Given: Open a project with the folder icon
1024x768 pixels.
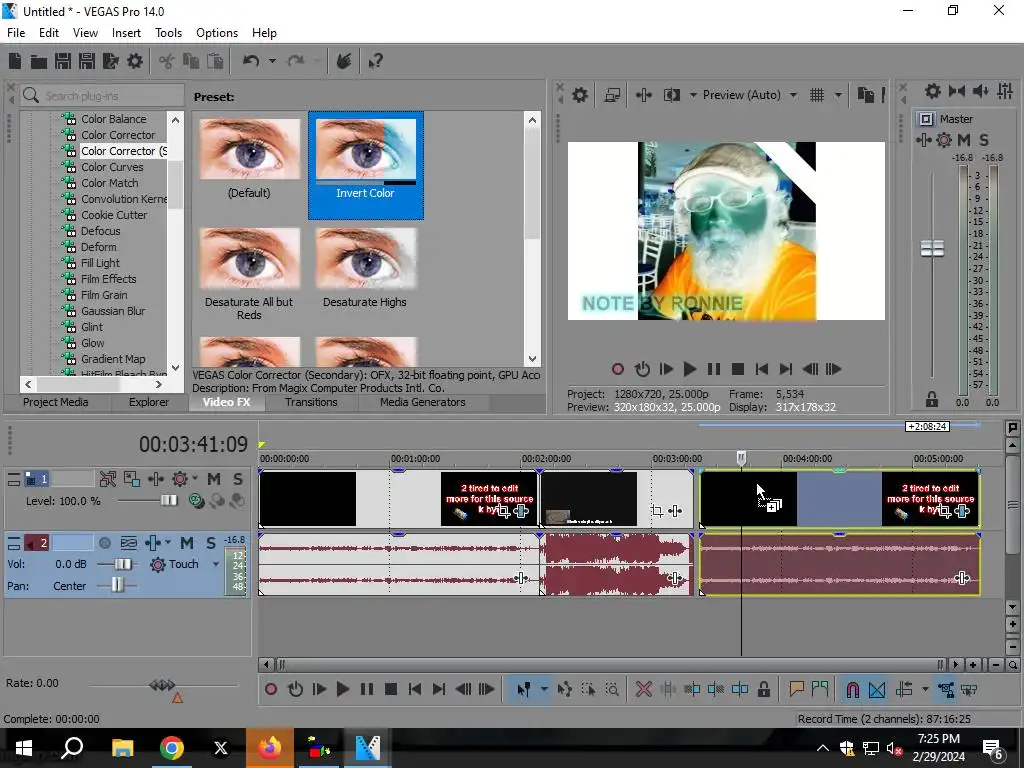Looking at the screenshot, I should tap(39, 61).
